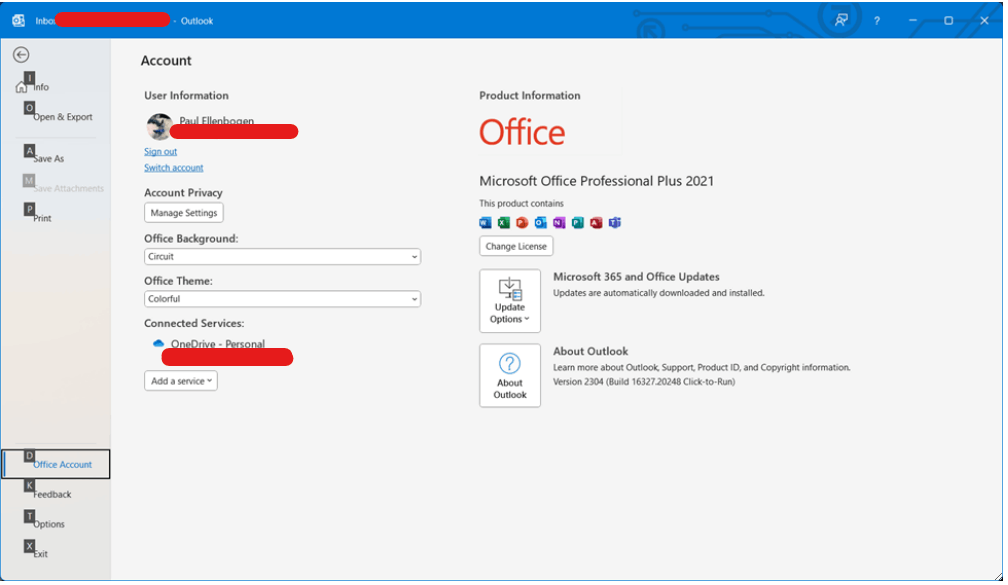Click the Access product icon
This screenshot has height=585, width=1008.
597,223
